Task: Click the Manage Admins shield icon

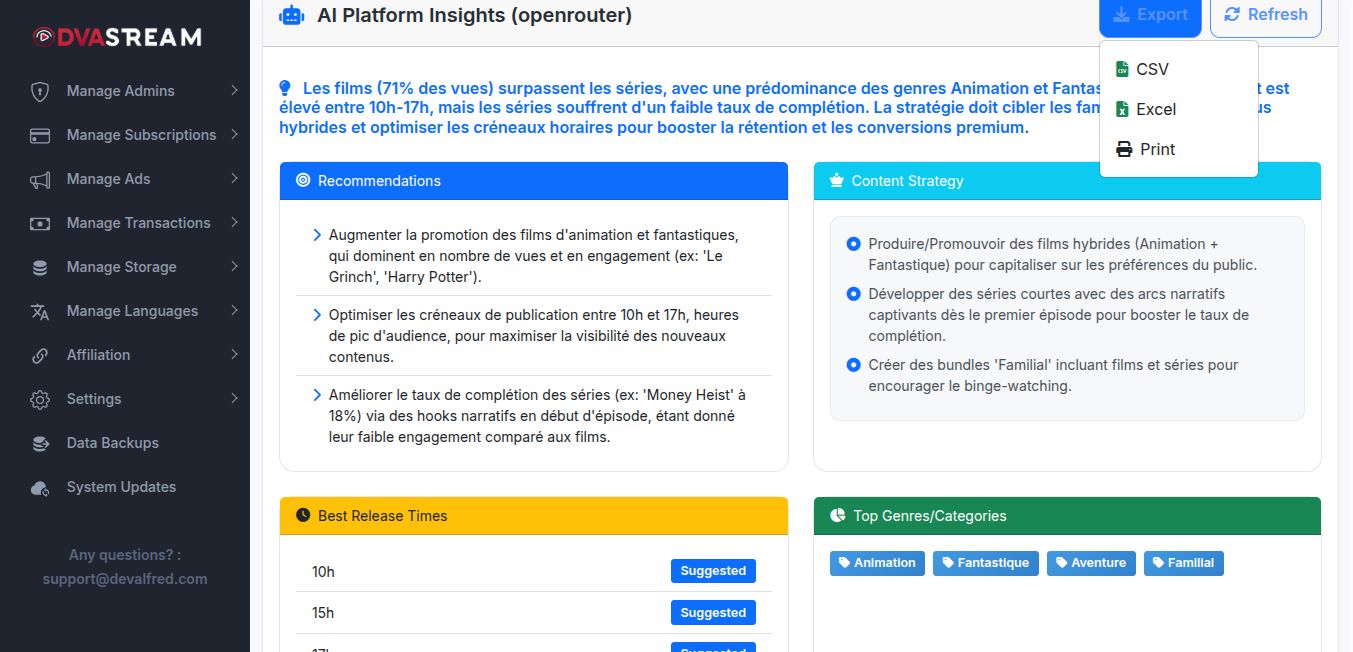Action: click(x=40, y=91)
